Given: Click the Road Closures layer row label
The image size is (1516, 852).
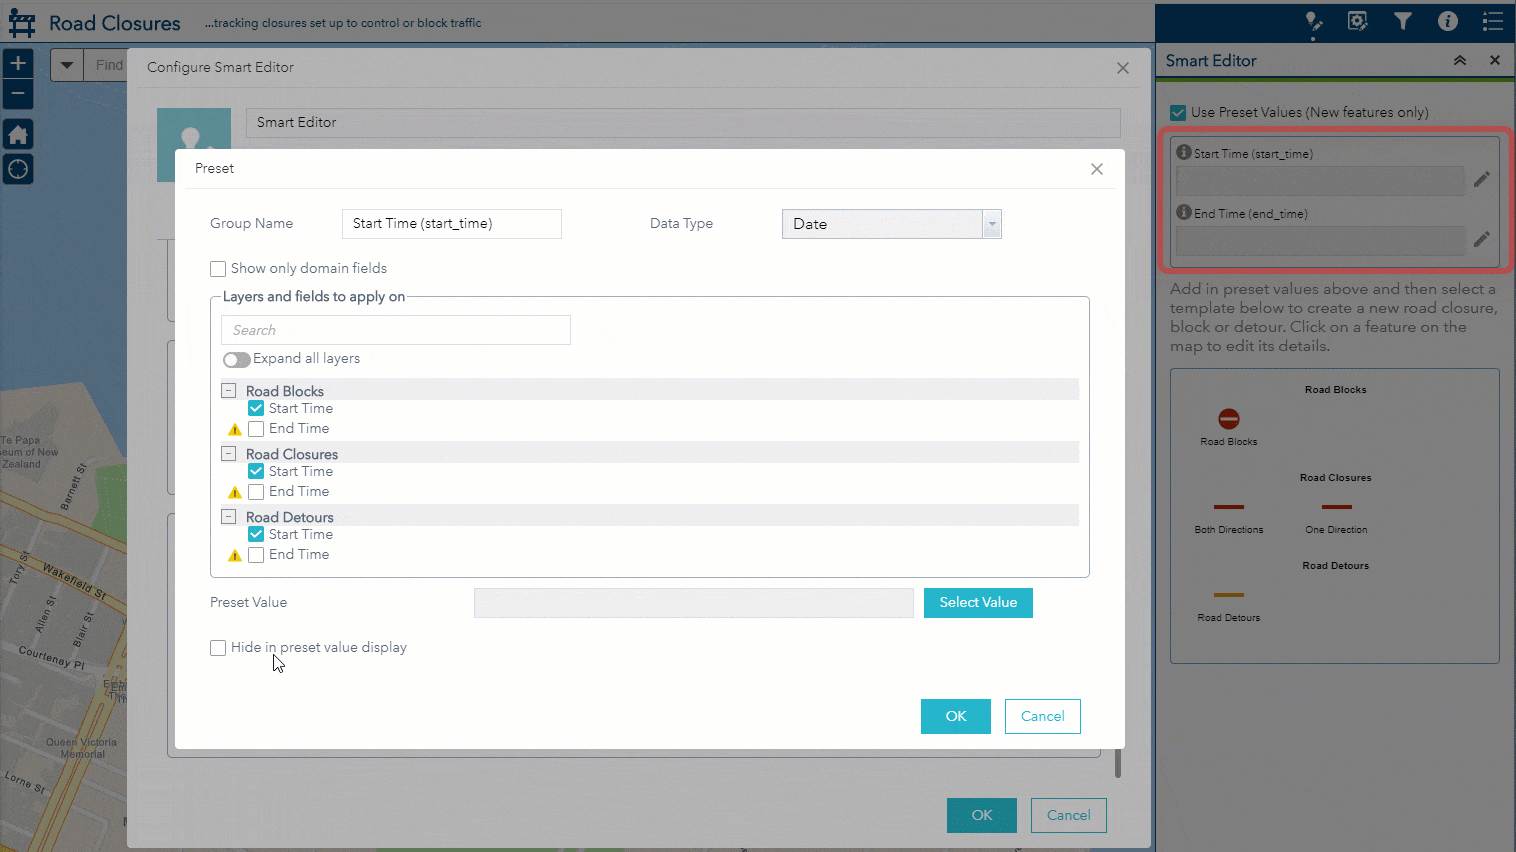Looking at the screenshot, I should [x=292, y=454].
